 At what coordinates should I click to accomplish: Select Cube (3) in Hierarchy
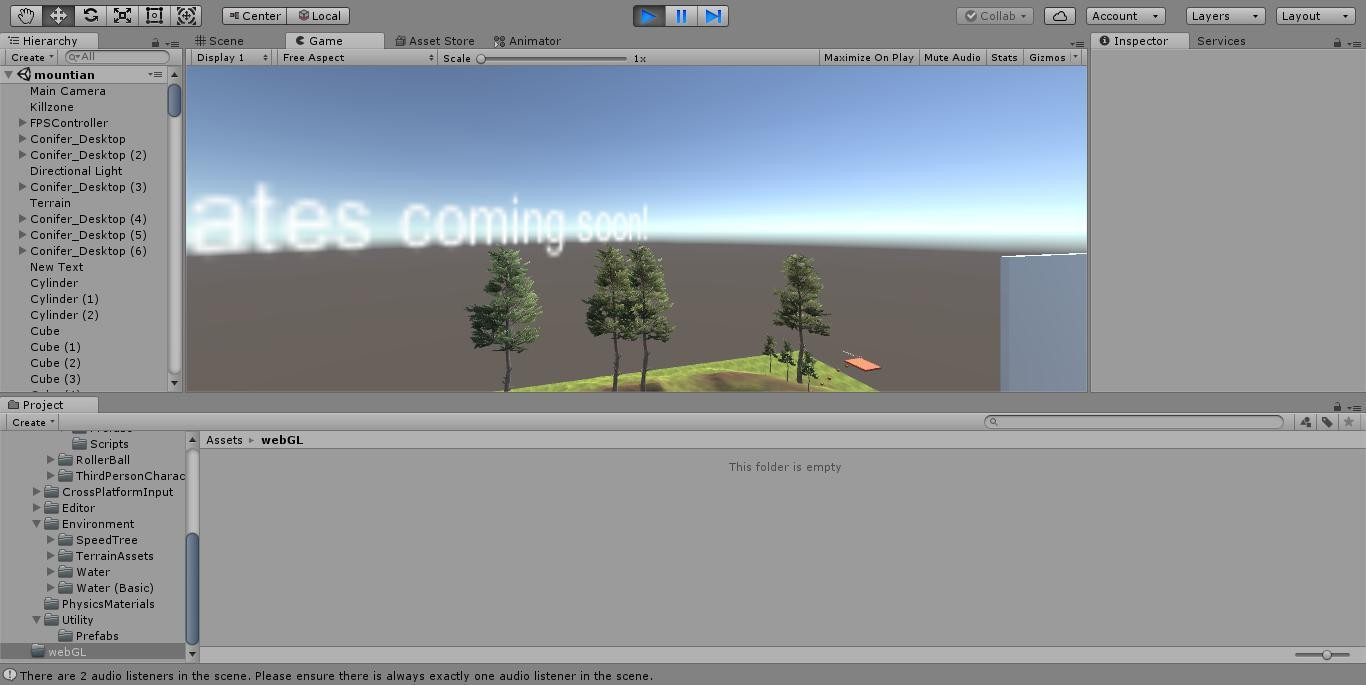click(55, 379)
